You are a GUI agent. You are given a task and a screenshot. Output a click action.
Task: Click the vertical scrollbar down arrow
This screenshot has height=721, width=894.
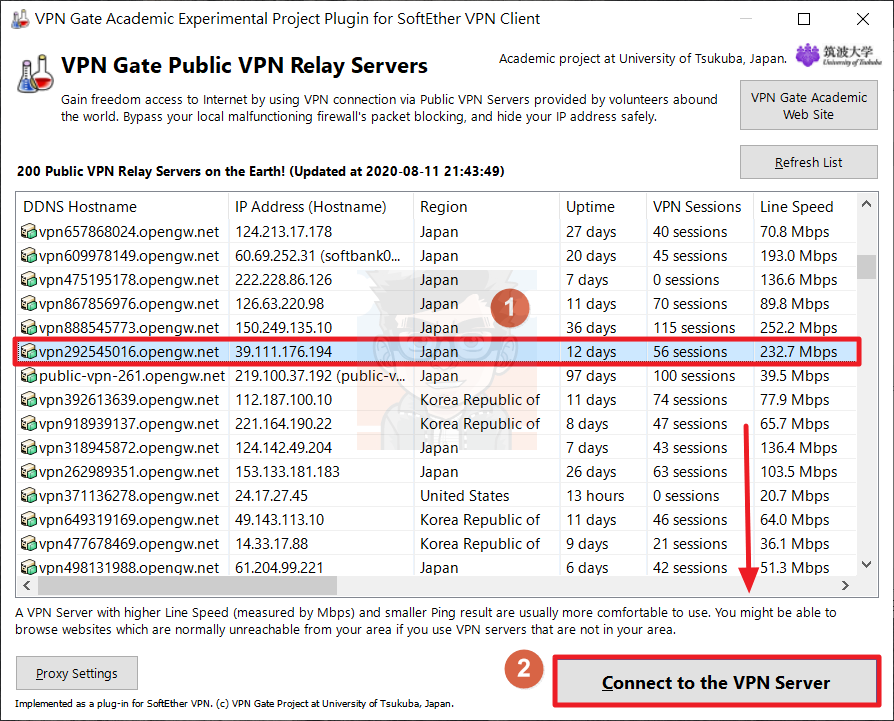point(867,565)
